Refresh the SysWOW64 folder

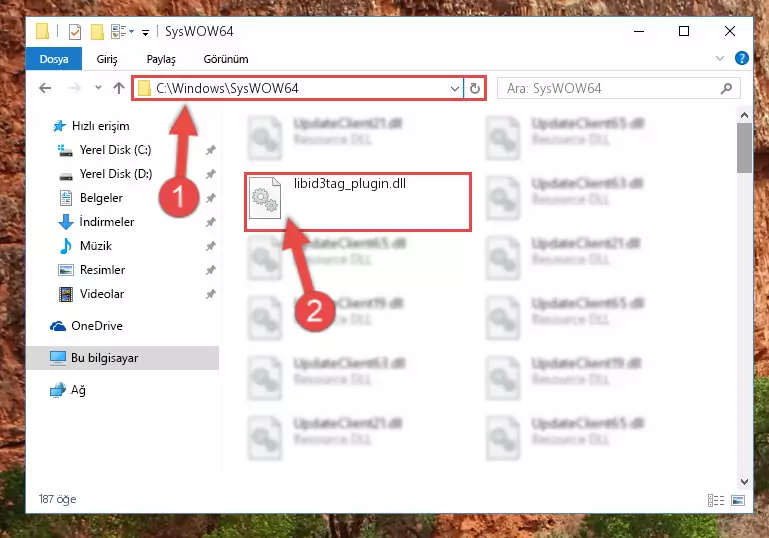pyautogui.click(x=474, y=89)
